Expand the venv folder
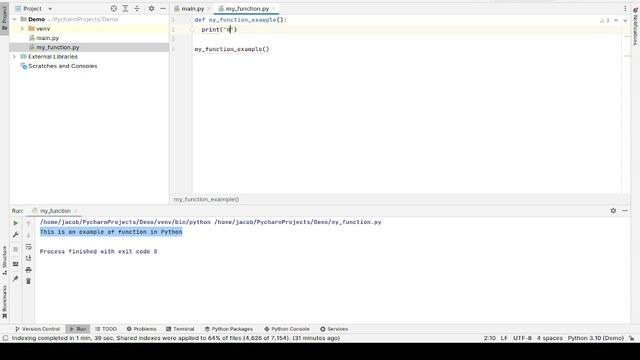 click(x=22, y=29)
